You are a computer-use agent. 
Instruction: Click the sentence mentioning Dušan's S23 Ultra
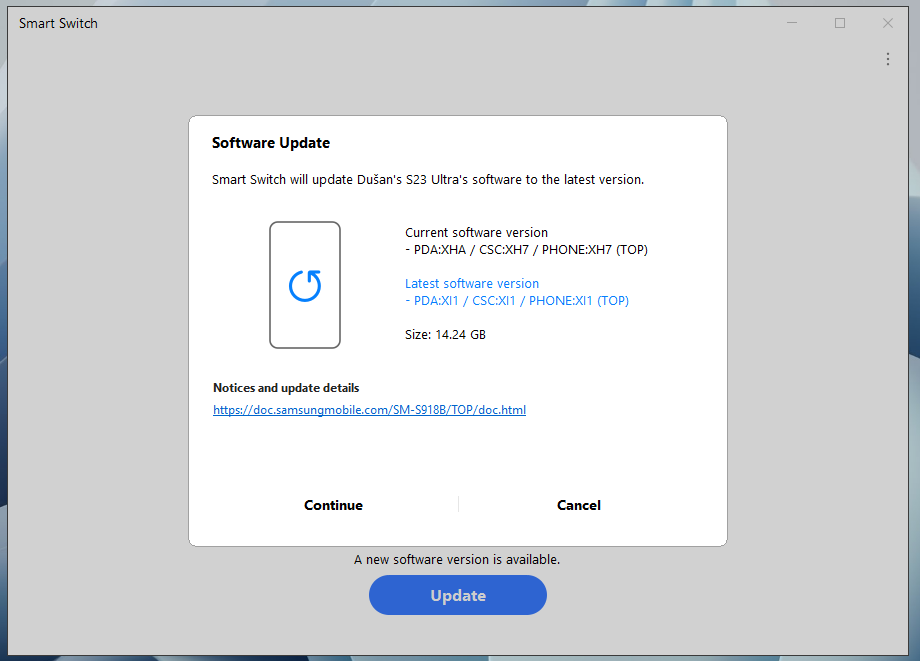tap(428, 180)
